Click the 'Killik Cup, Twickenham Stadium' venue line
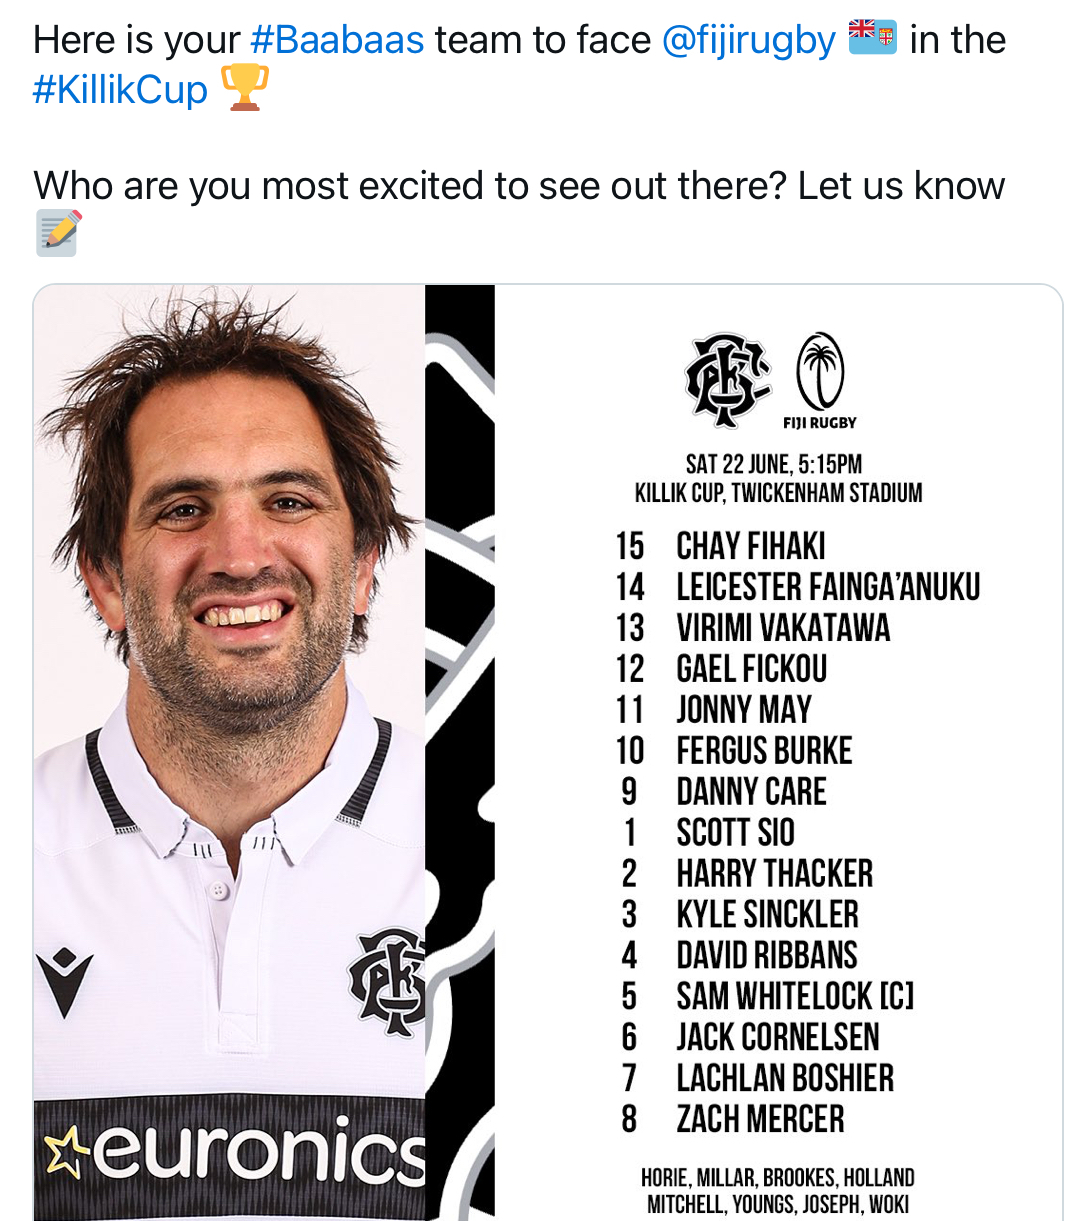1088x1221 pixels. [x=778, y=493]
